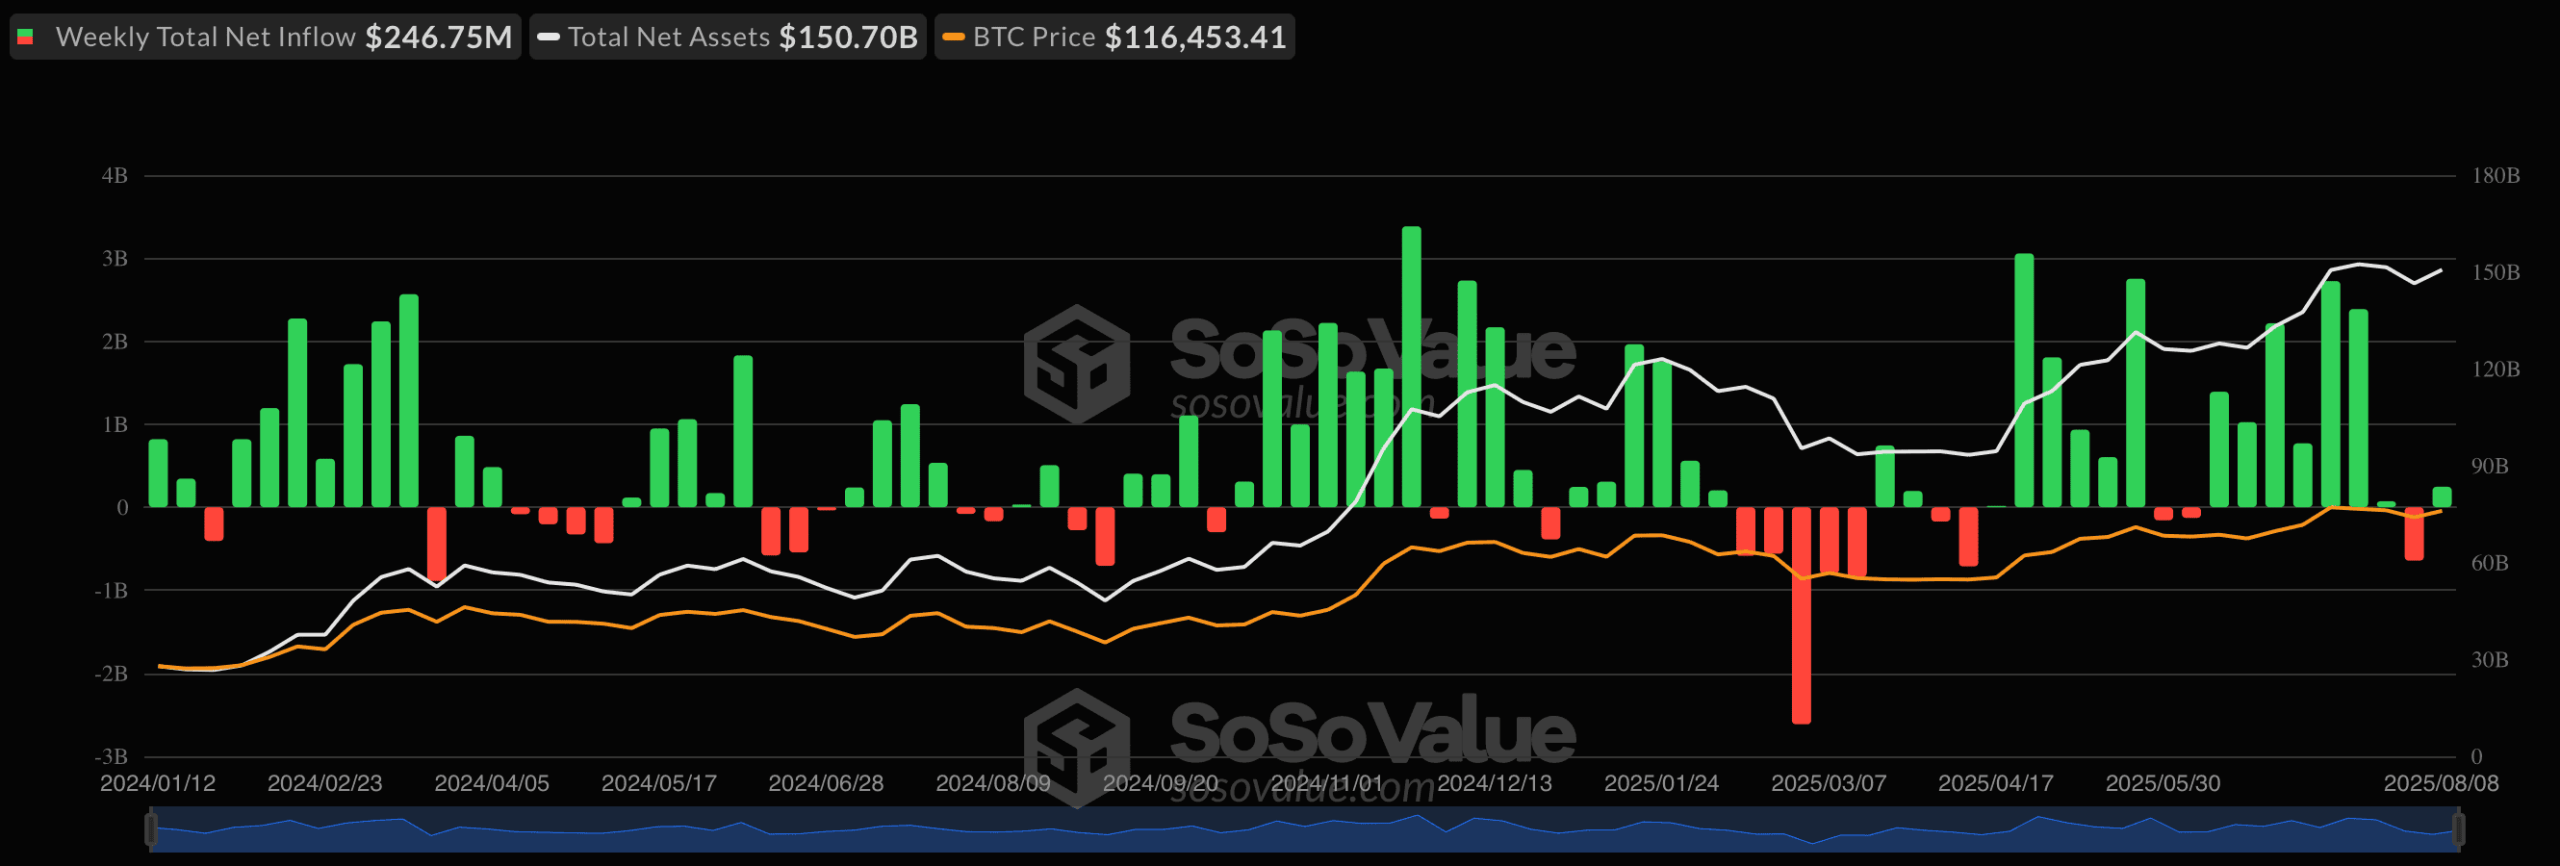Toggle the Total Net Assets line
2560x866 pixels.
(728, 37)
